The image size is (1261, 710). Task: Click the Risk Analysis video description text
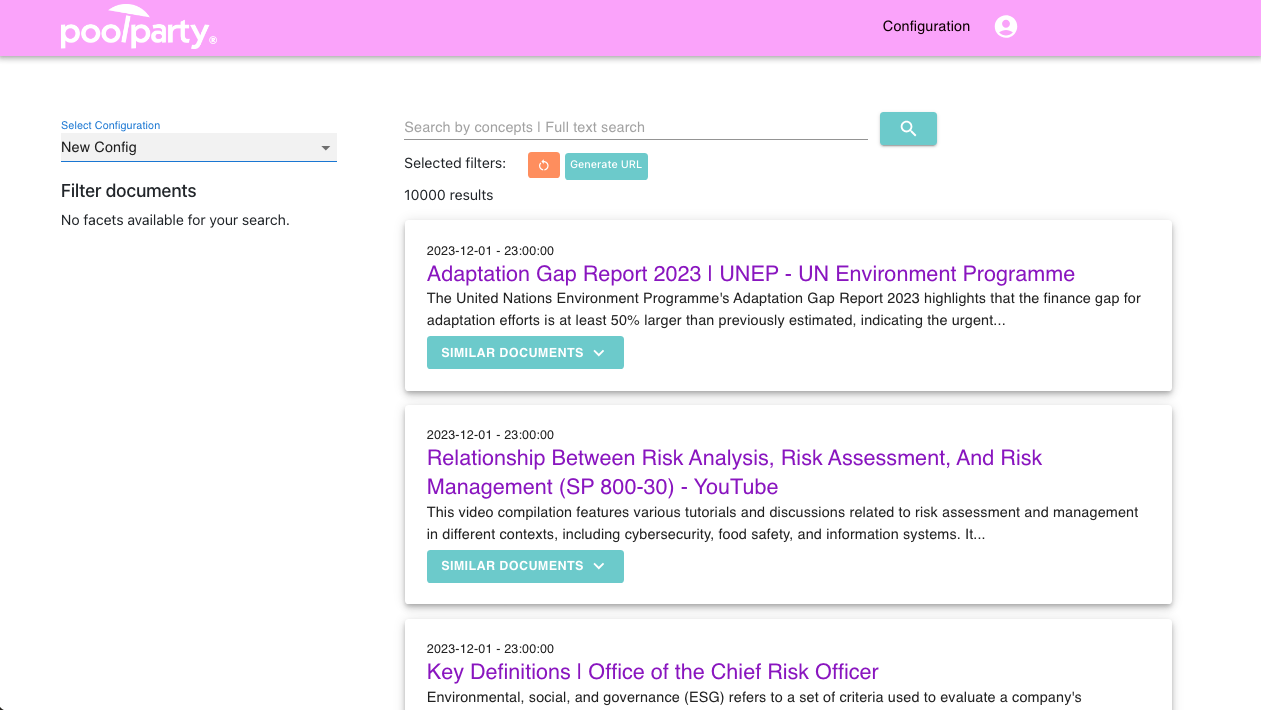pos(782,523)
